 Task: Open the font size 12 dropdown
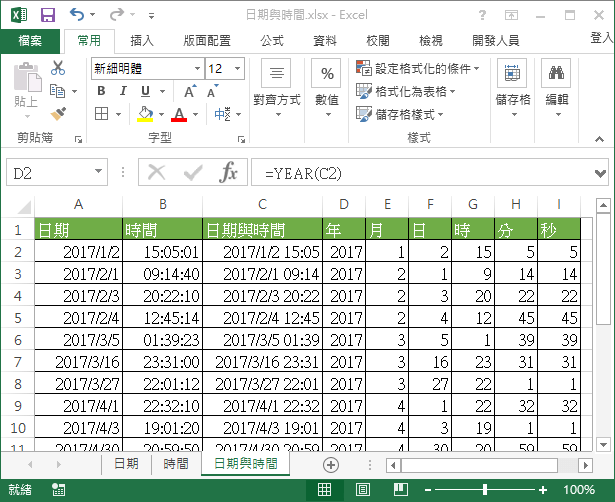[x=237, y=69]
